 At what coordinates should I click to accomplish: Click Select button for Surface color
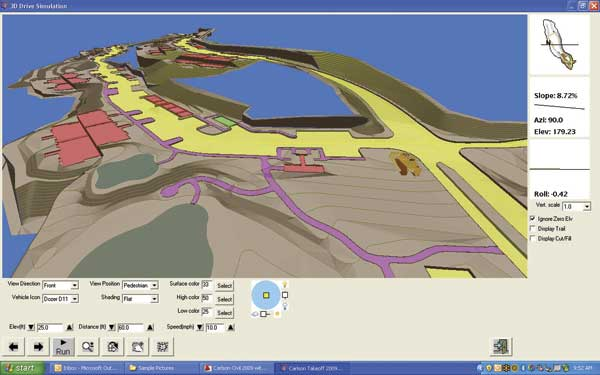(x=224, y=285)
